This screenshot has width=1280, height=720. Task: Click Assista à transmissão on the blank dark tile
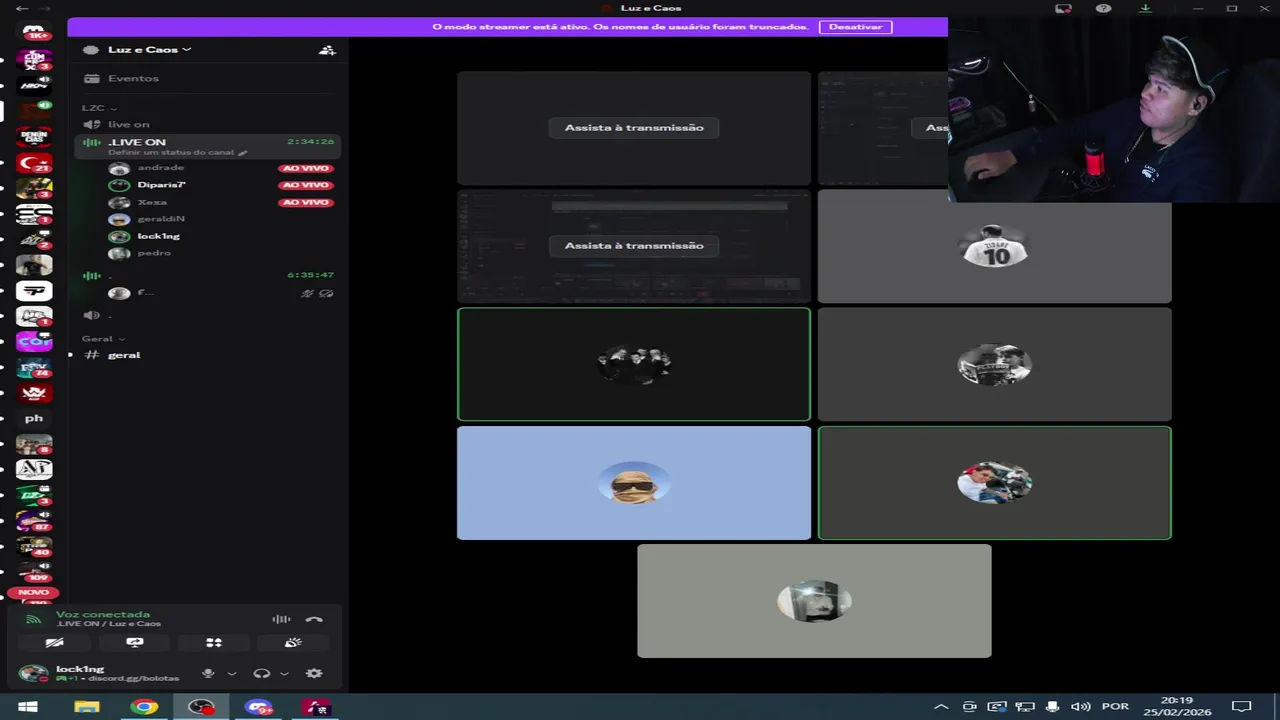(x=634, y=128)
